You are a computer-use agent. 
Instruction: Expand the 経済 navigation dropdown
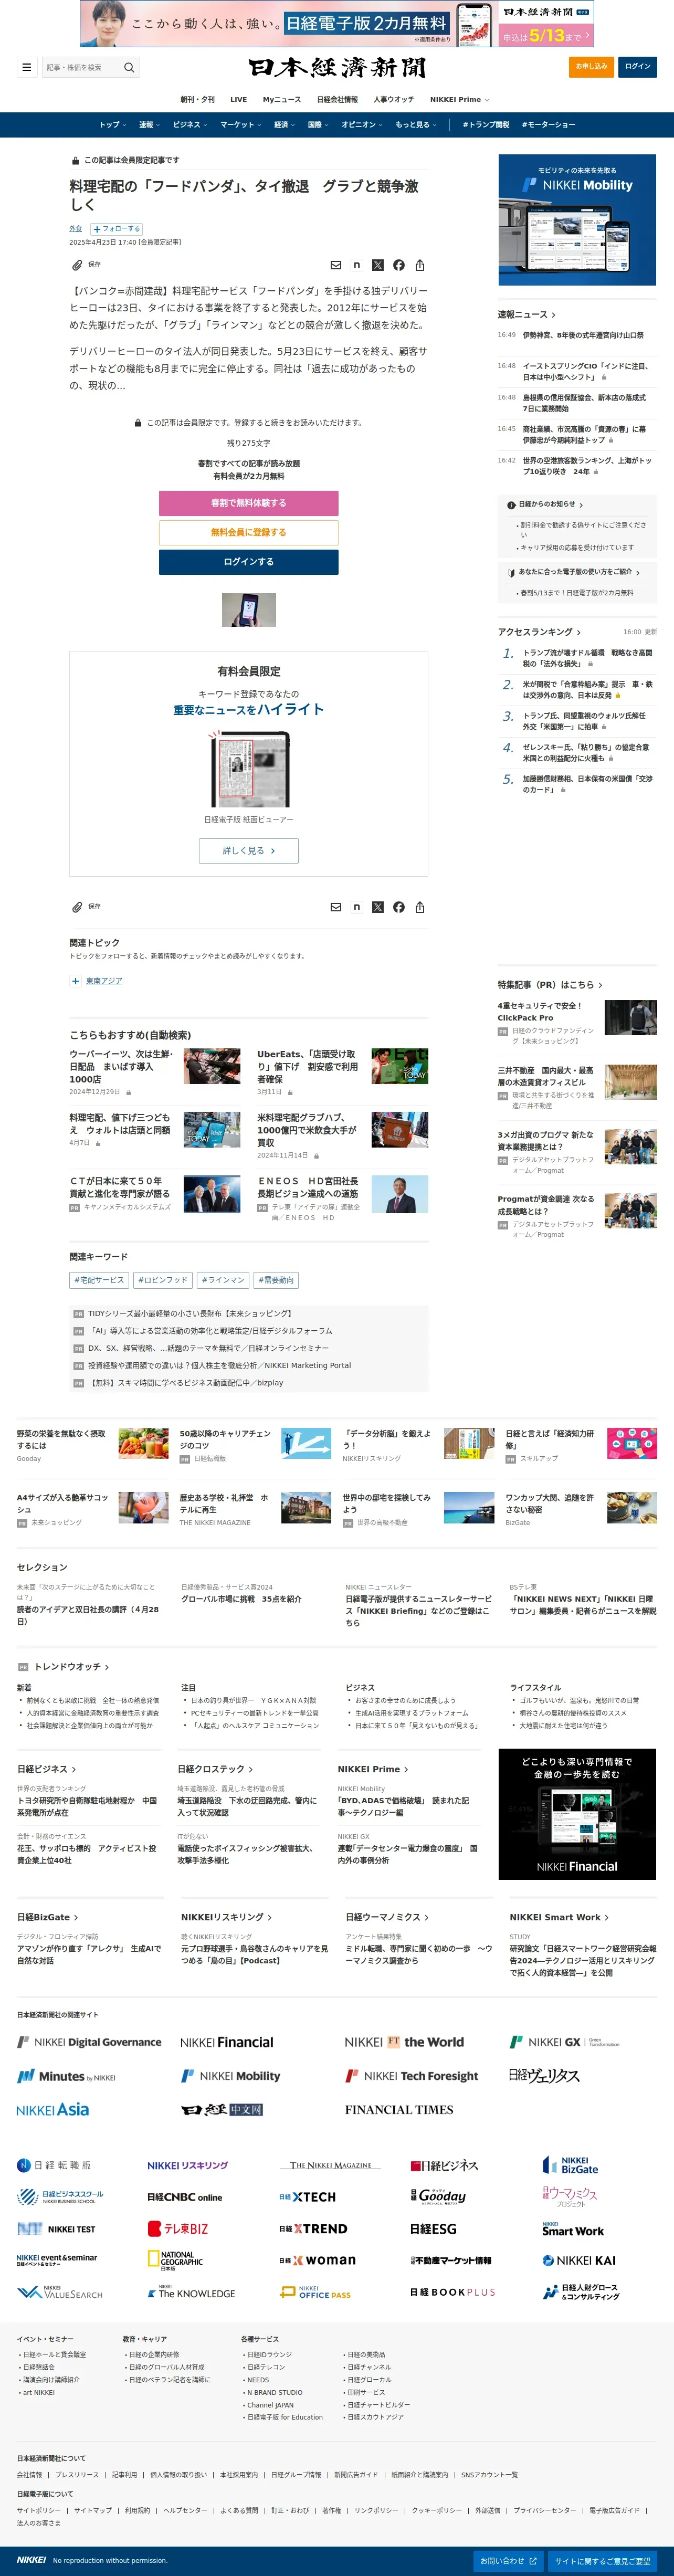point(285,125)
